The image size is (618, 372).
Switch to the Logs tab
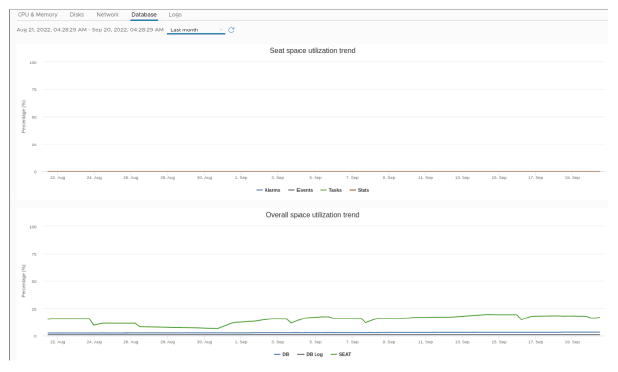175,15
